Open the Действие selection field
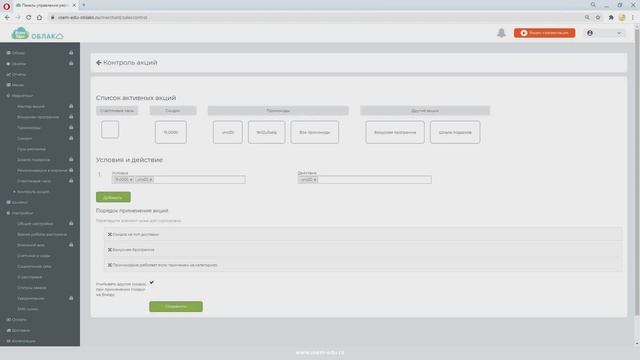 (364, 180)
